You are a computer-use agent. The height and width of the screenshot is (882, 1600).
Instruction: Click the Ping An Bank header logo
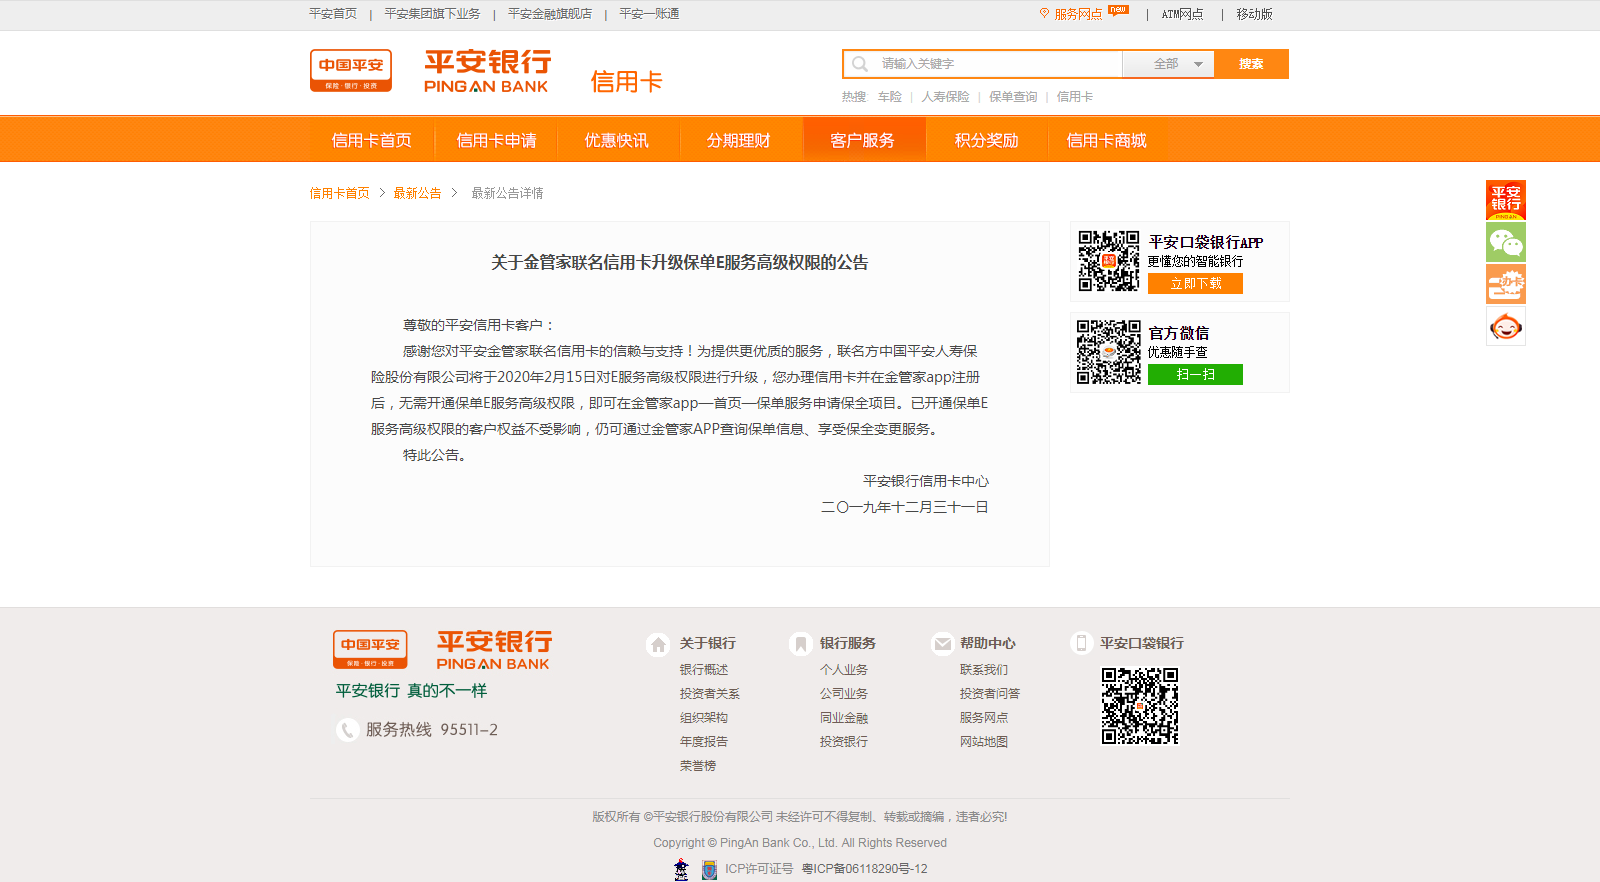(x=487, y=72)
